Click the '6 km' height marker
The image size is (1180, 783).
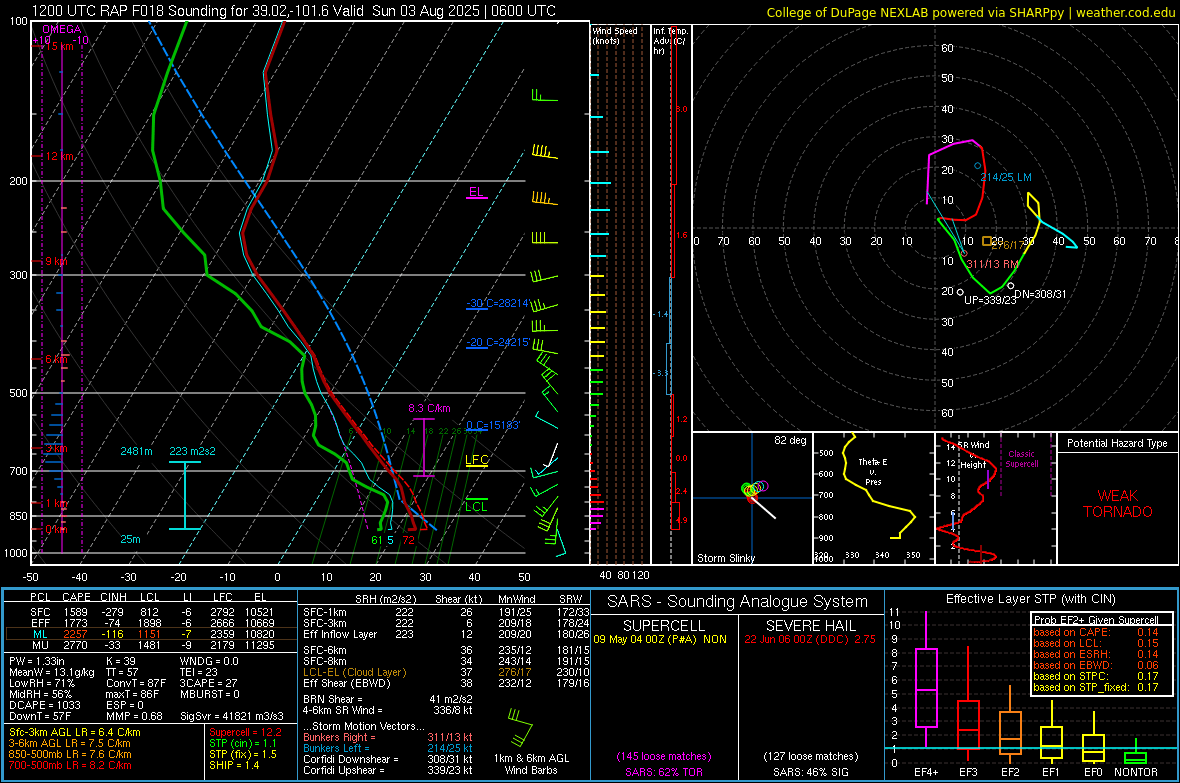[x=56, y=359]
